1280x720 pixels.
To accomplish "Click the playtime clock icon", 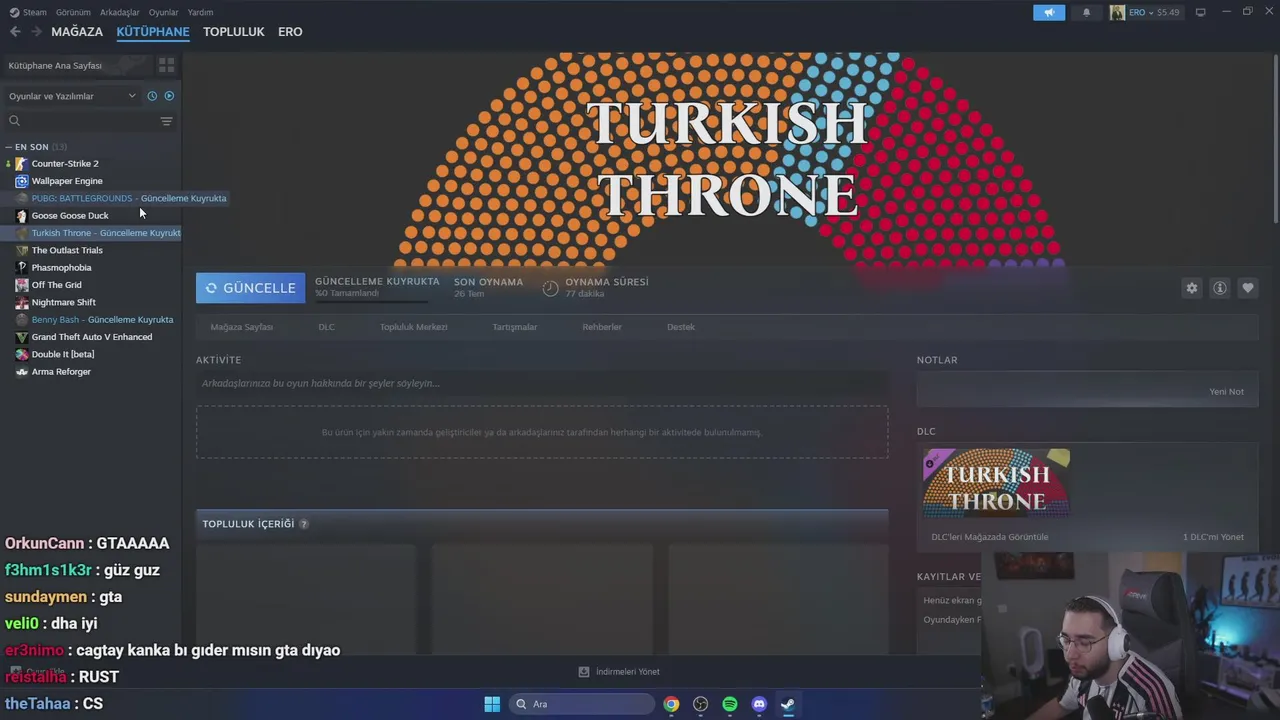I will click(550, 288).
